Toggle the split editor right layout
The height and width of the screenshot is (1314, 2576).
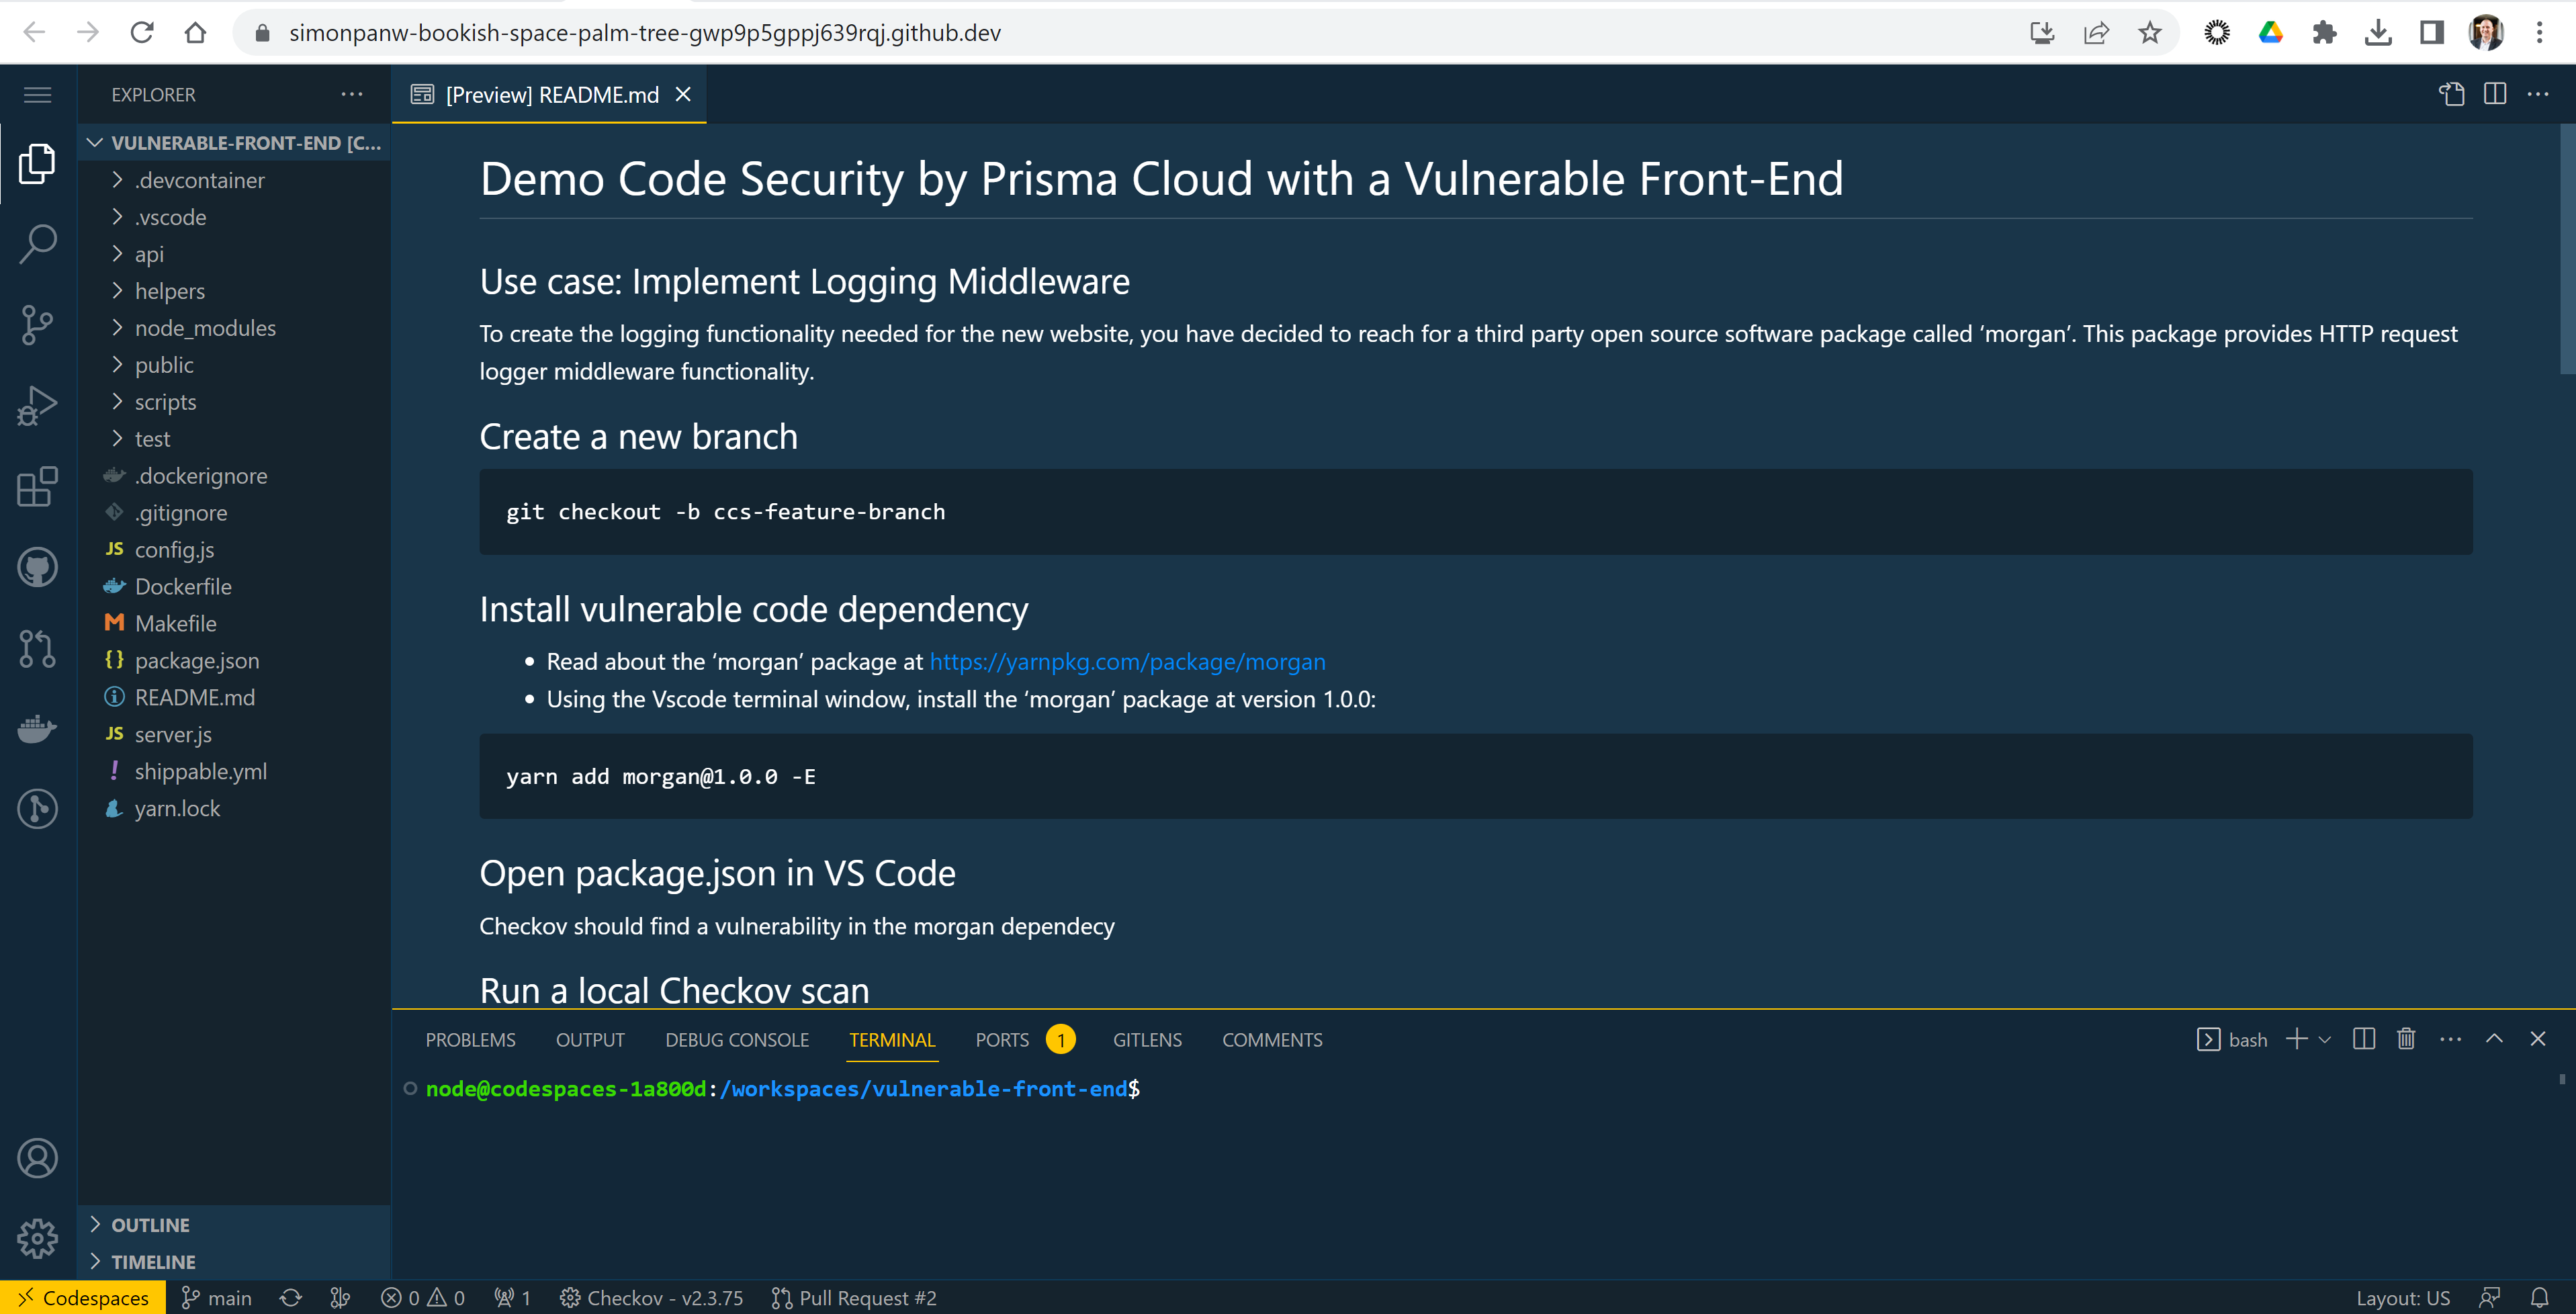(2494, 94)
